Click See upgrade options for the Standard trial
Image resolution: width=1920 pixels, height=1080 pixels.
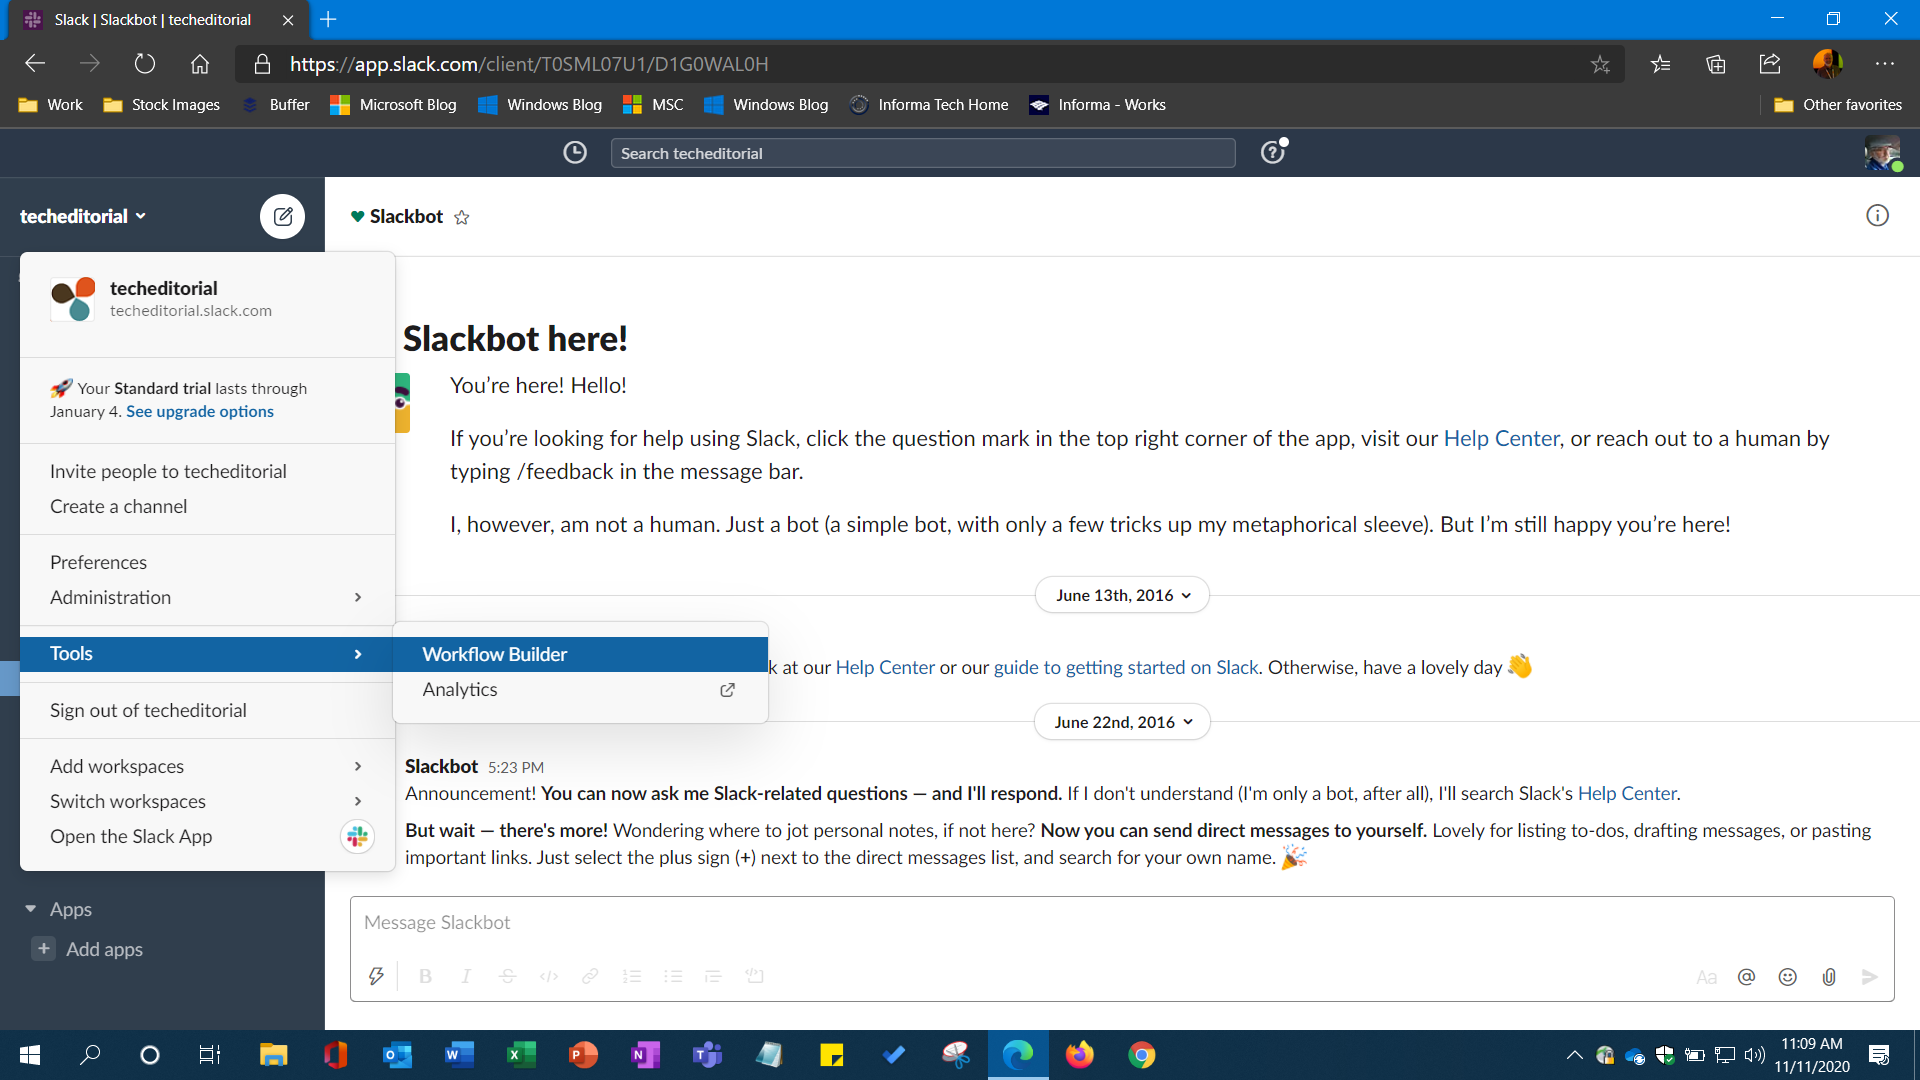[199, 411]
